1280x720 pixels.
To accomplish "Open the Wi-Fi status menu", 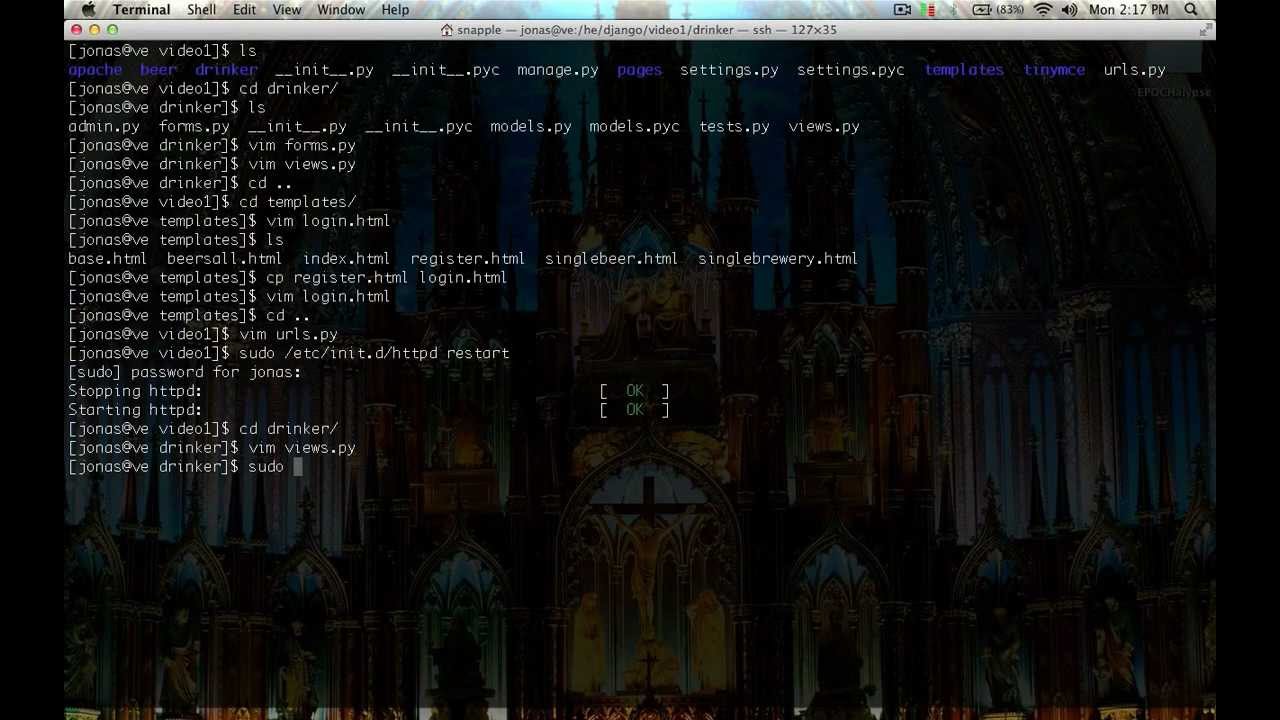I will coord(1043,9).
